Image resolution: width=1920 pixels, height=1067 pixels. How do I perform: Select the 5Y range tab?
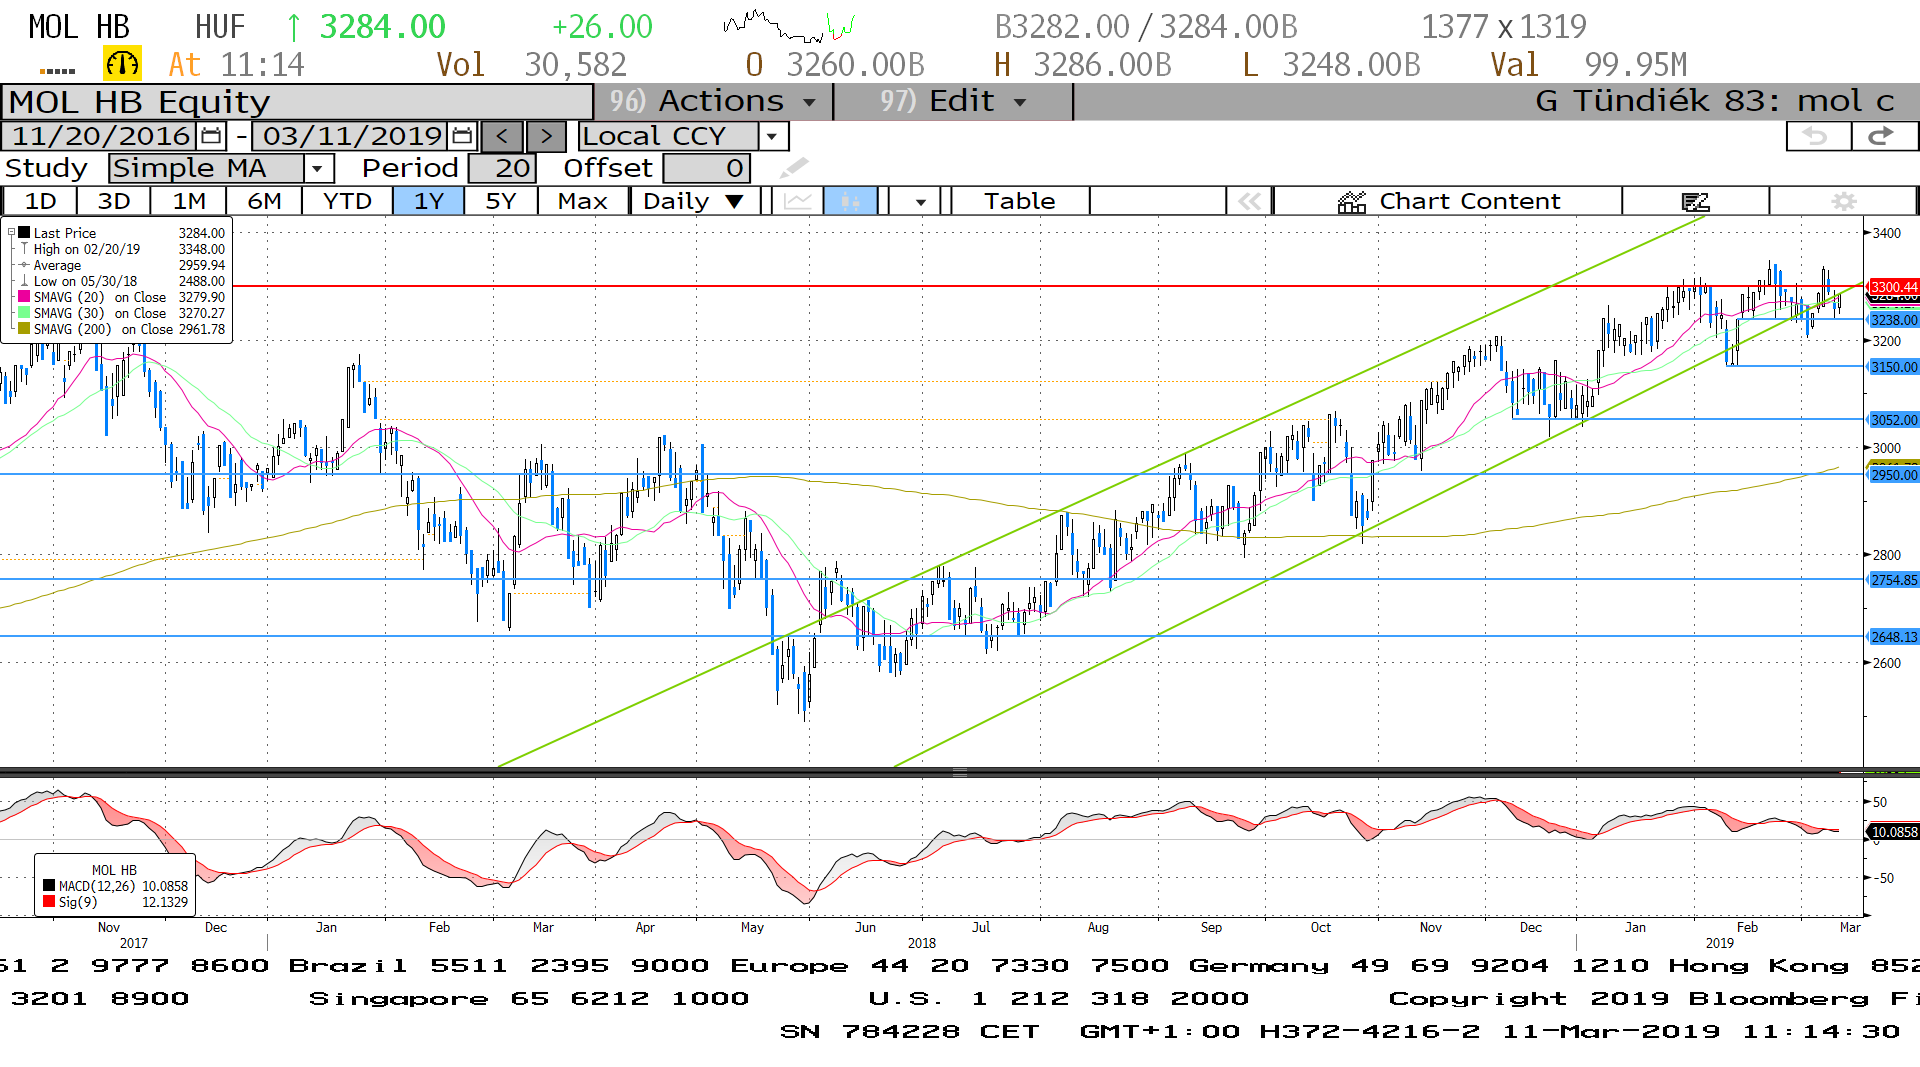500,201
